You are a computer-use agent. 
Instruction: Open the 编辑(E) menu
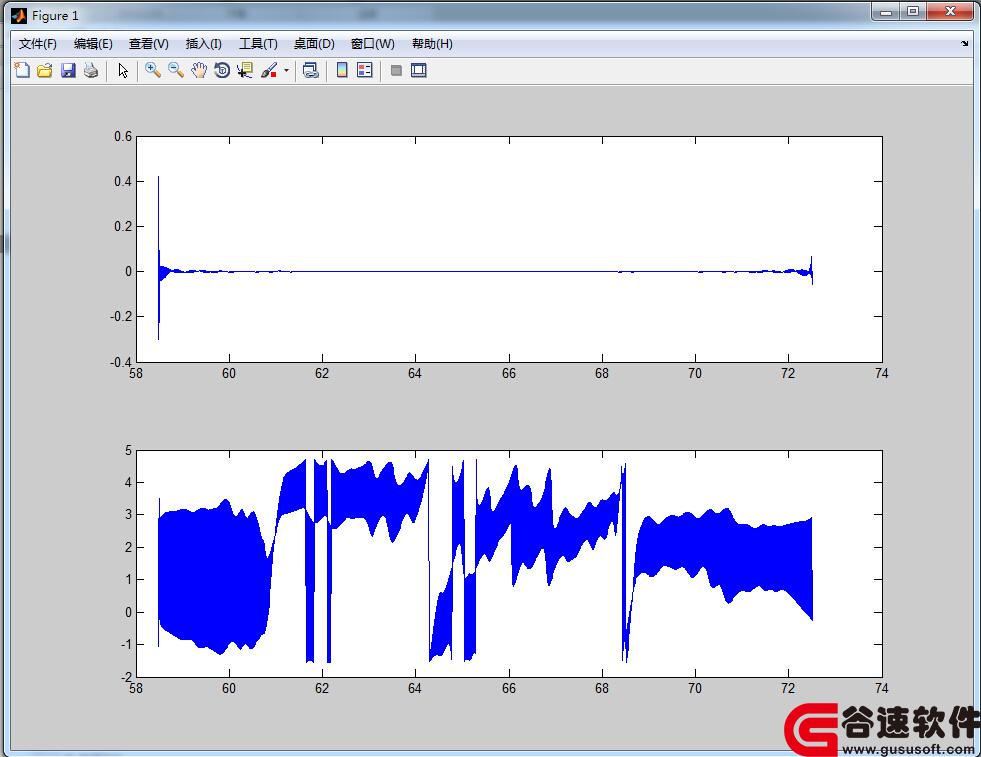click(93, 44)
